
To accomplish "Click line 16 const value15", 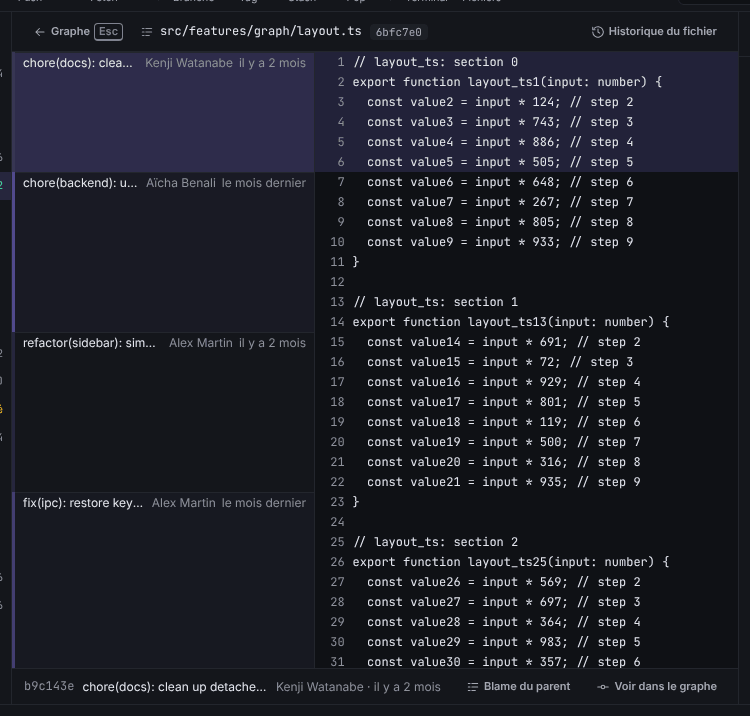I will coord(500,362).
